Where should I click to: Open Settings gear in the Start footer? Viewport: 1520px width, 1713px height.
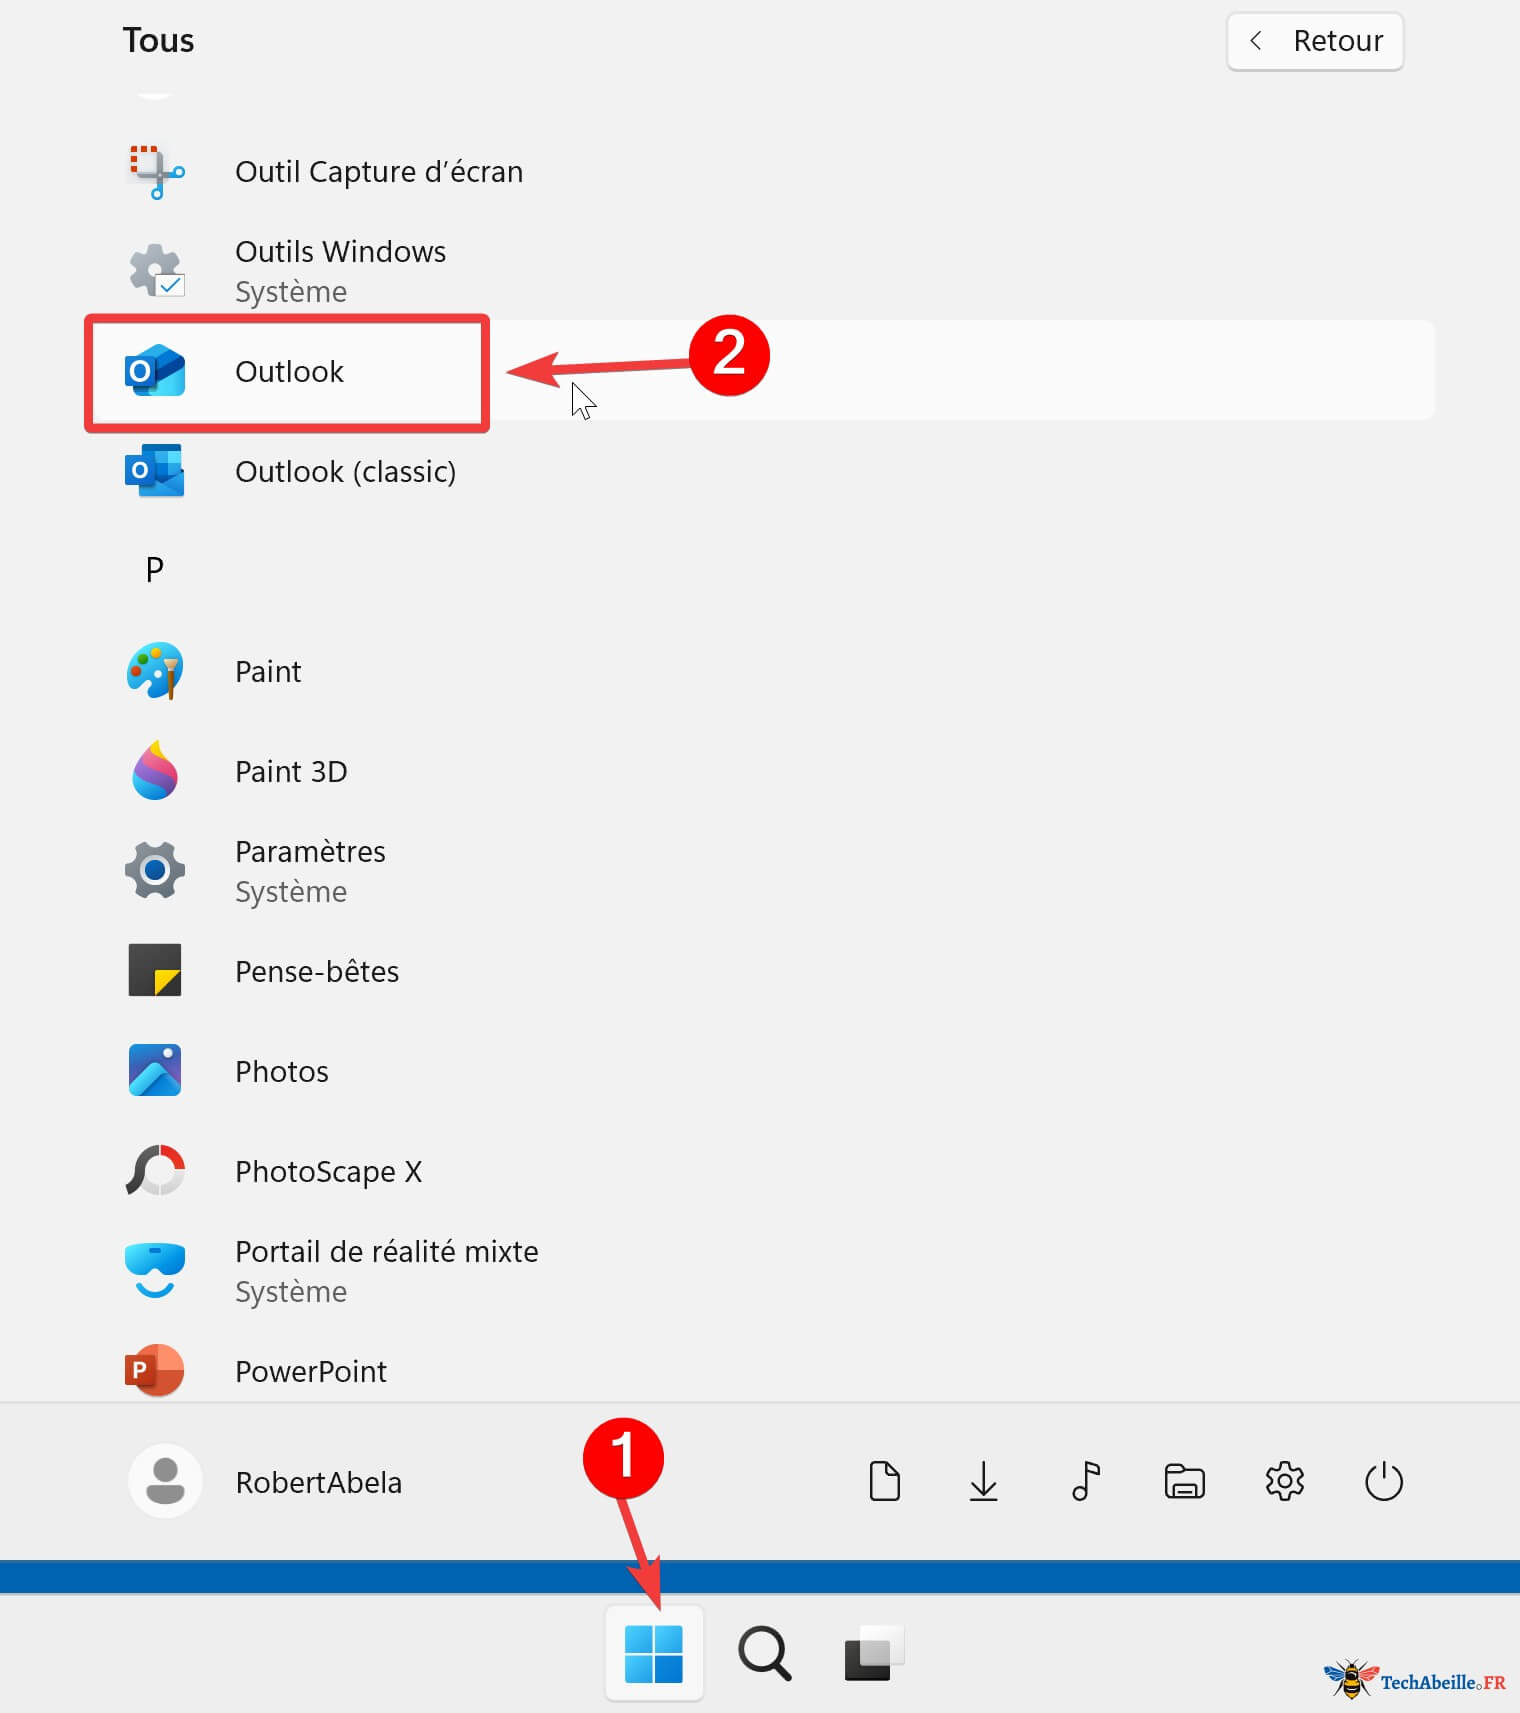pyautogui.click(x=1285, y=1481)
